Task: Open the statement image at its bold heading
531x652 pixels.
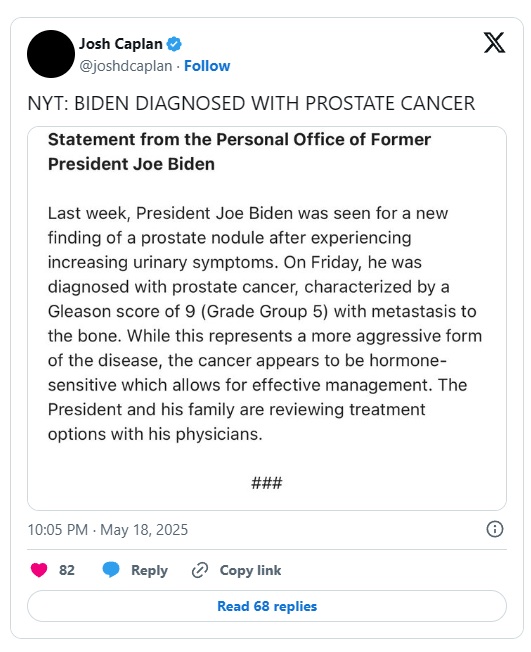Action: pos(239,152)
